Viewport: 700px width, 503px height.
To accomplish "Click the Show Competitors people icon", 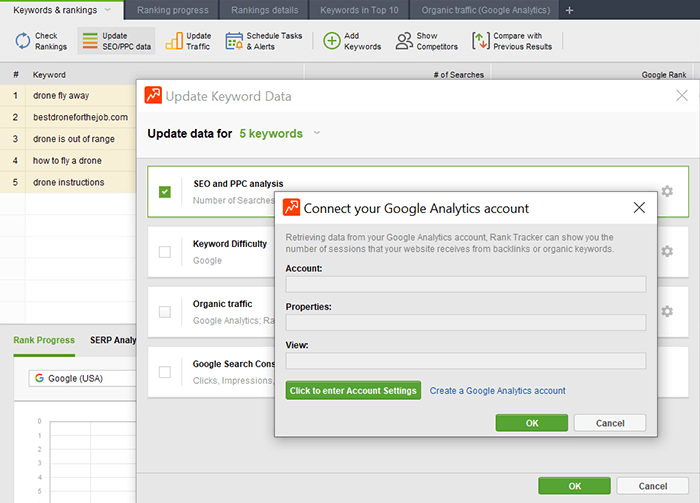I will coord(404,41).
